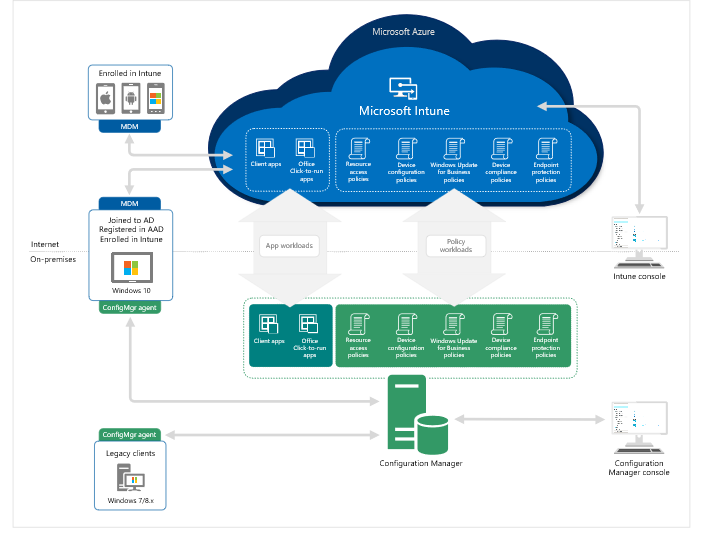Click the Configuration Manager console computer icon

(639, 428)
